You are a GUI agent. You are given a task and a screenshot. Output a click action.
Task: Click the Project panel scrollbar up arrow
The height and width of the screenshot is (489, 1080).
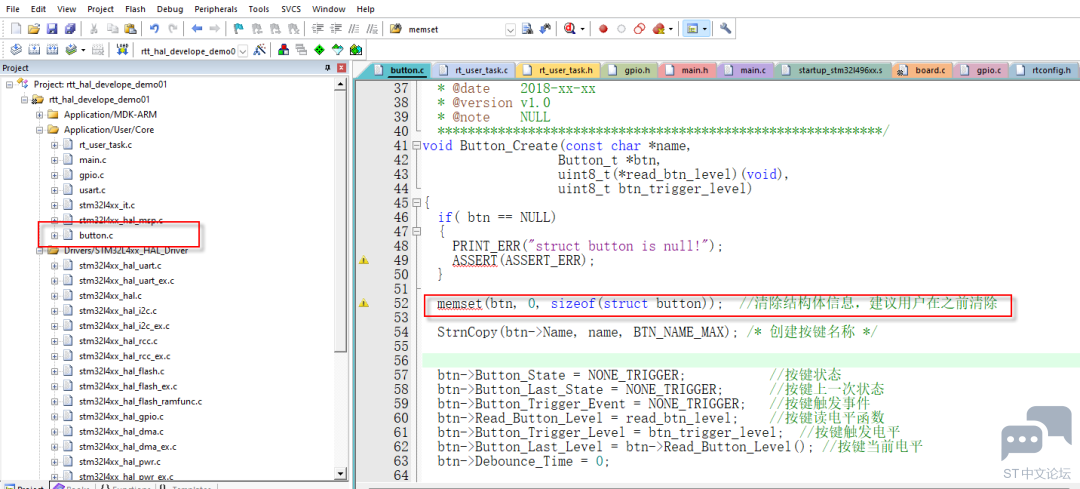[x=340, y=84]
